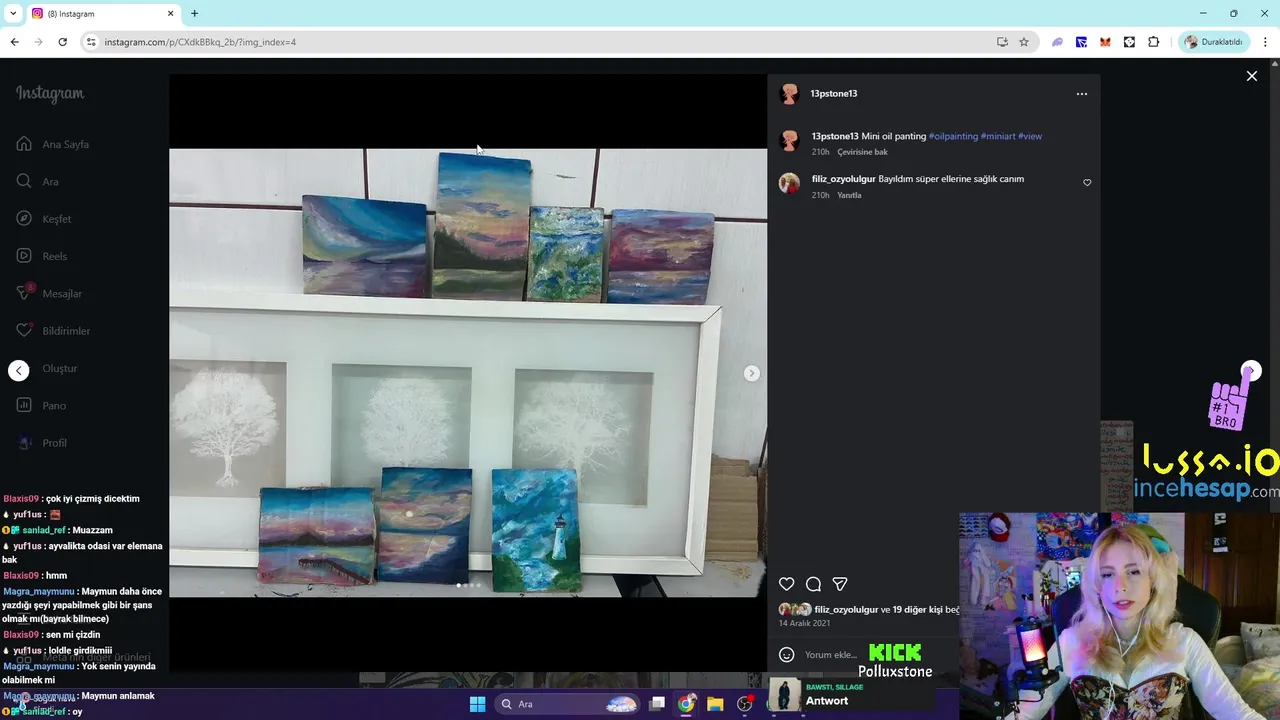Click filiz_ozyolulgur username in the comment
Viewport: 1280px width, 720px height.
pos(843,179)
